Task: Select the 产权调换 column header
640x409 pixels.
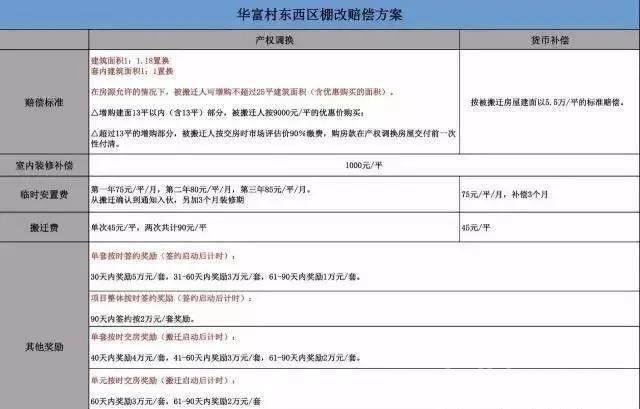Action: tap(272, 40)
